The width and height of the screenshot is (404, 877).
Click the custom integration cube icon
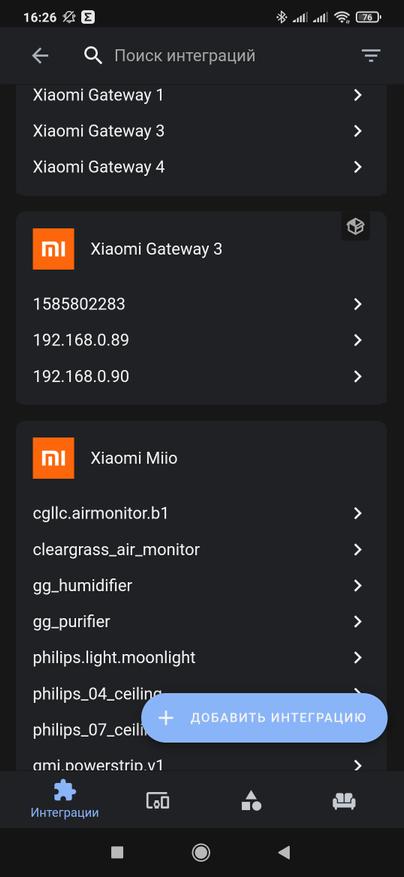[x=355, y=227]
